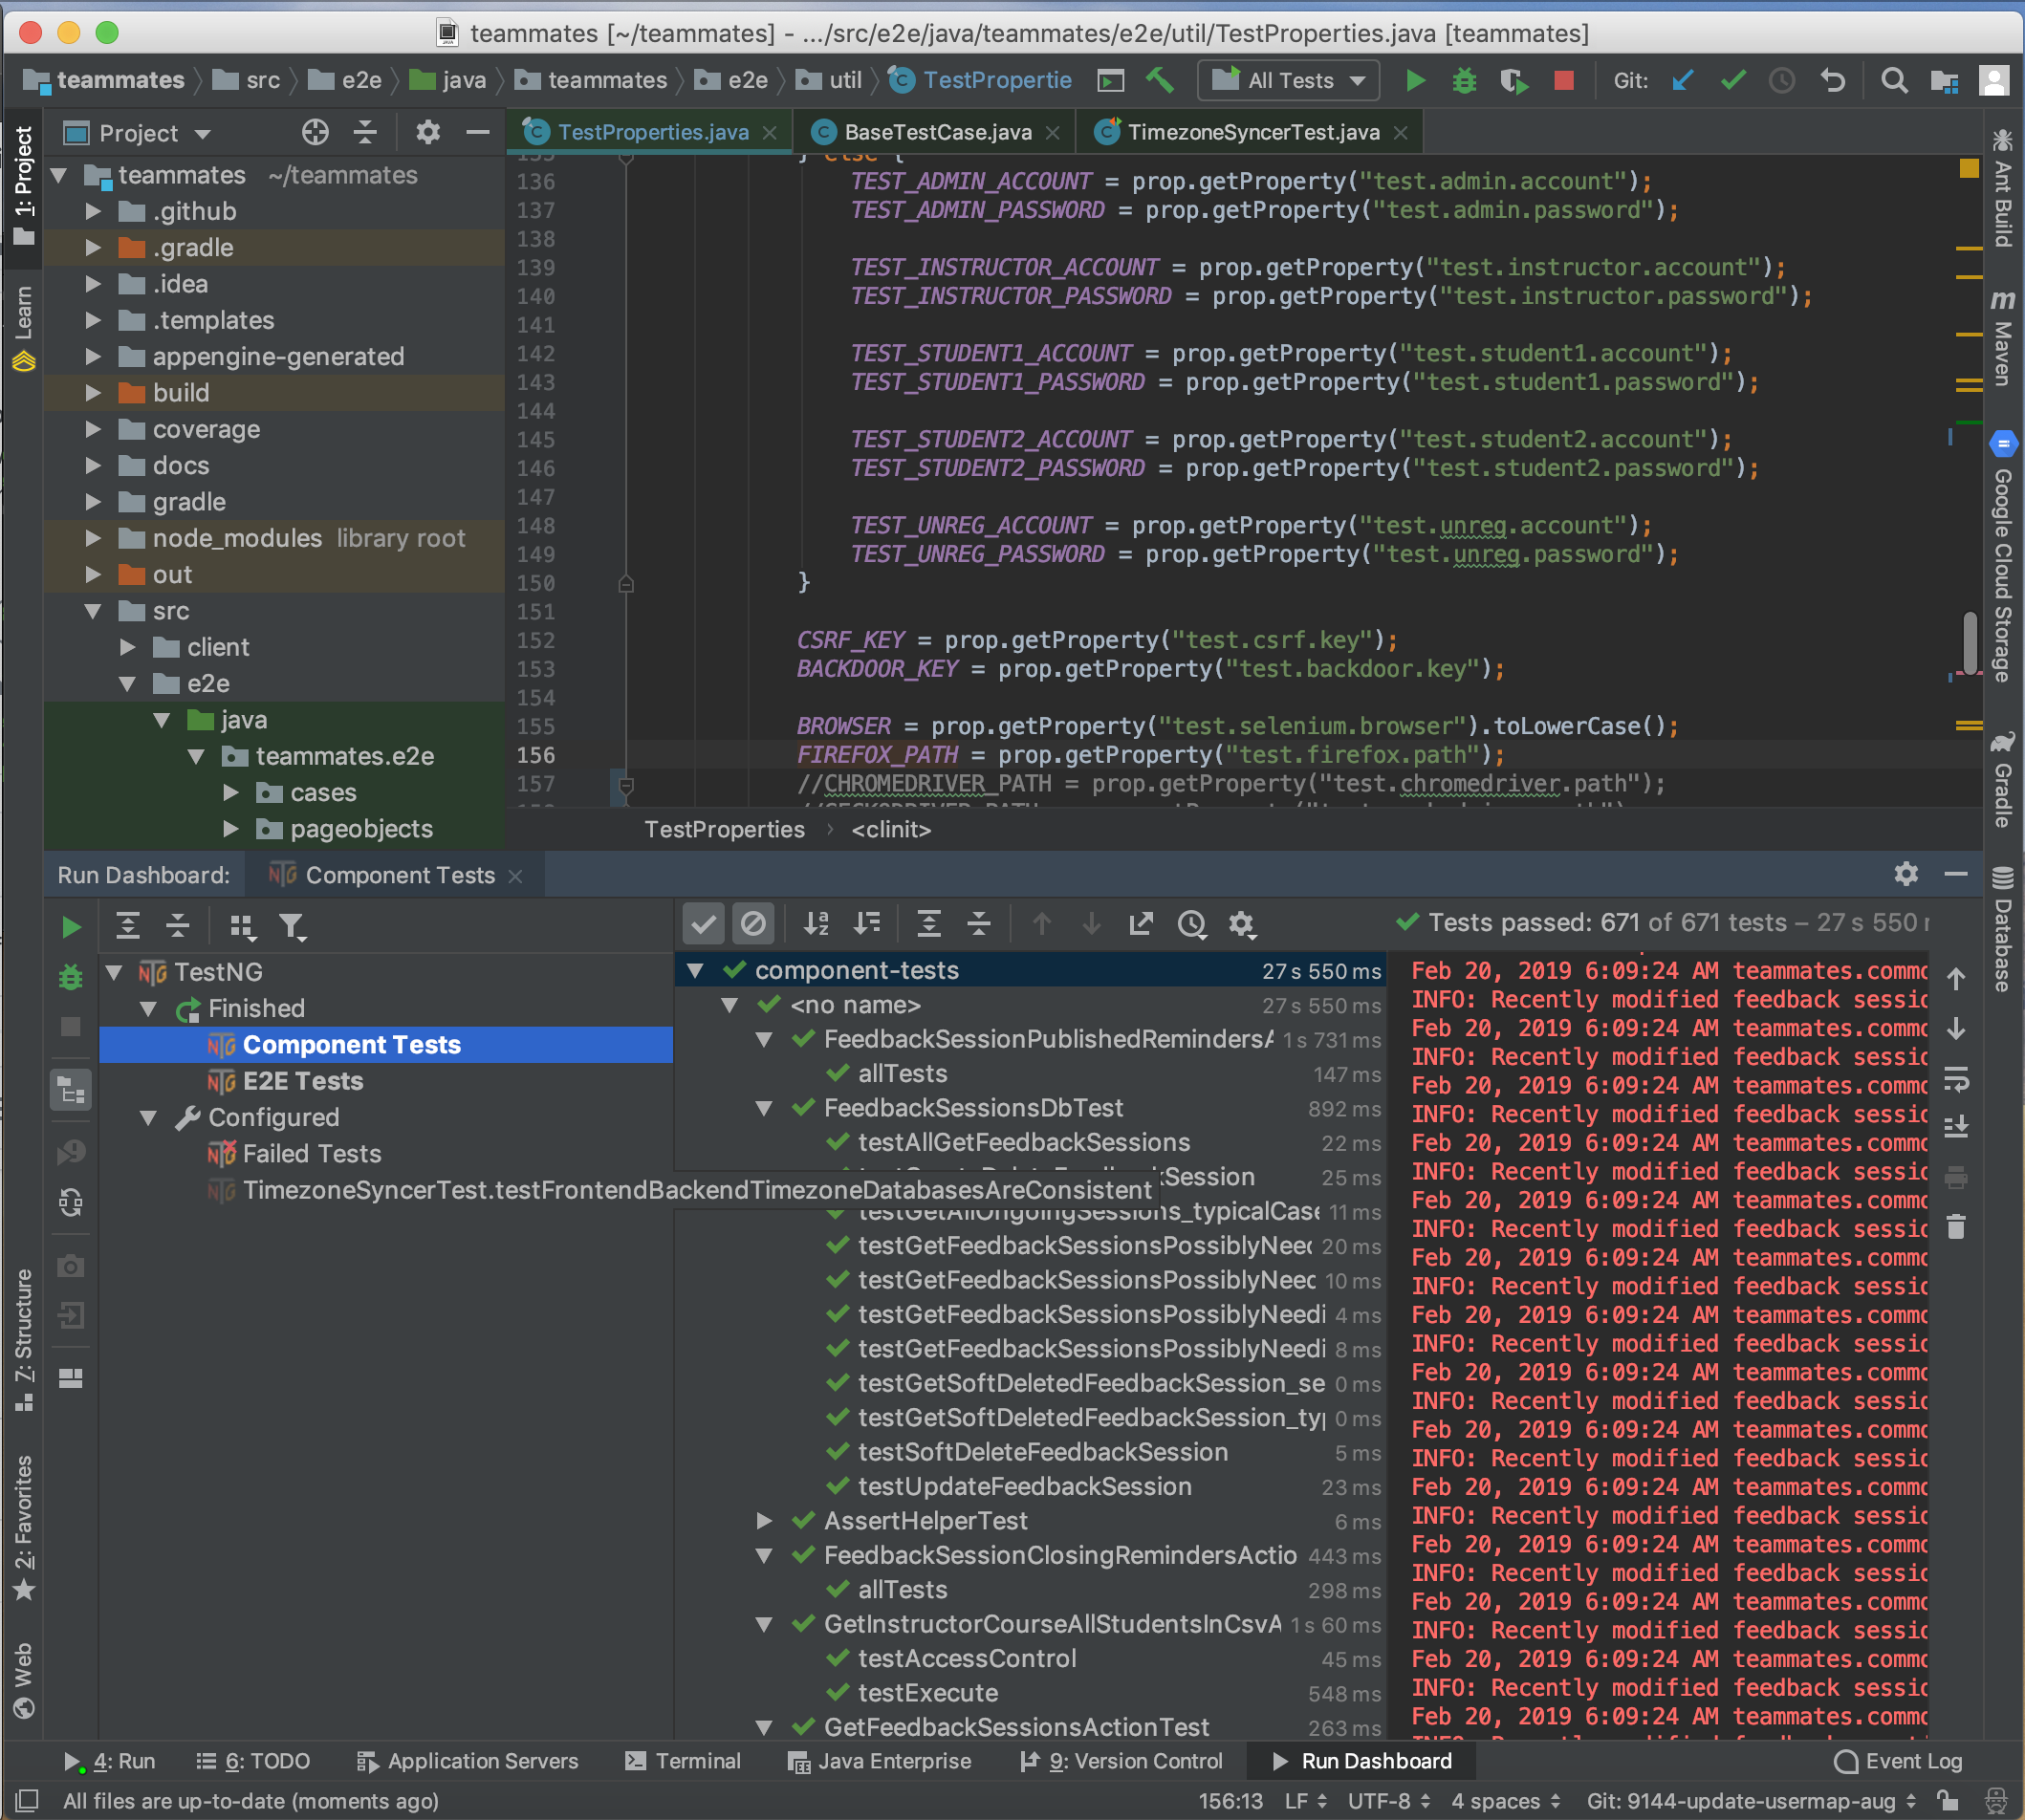Click the 4 spaces indent selector
Image resolution: width=2025 pixels, height=1820 pixels.
pos(1505,1801)
